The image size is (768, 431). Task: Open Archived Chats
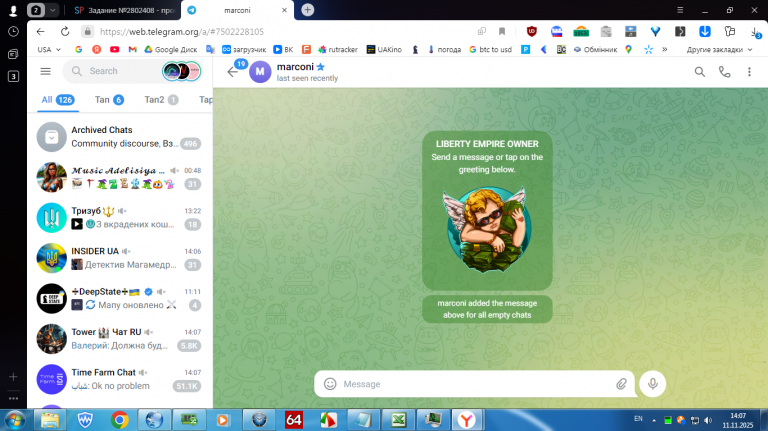120,137
